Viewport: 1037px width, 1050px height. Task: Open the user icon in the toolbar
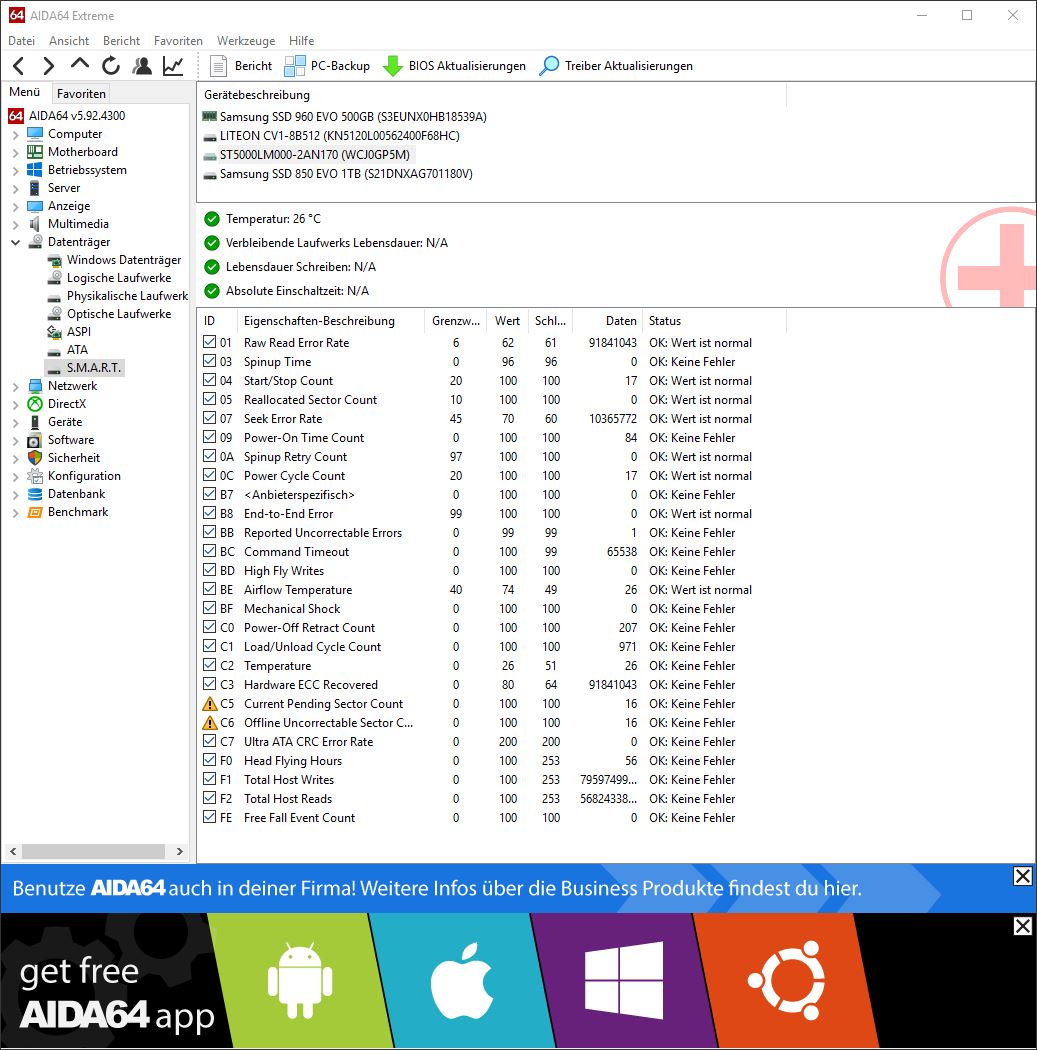pos(142,66)
